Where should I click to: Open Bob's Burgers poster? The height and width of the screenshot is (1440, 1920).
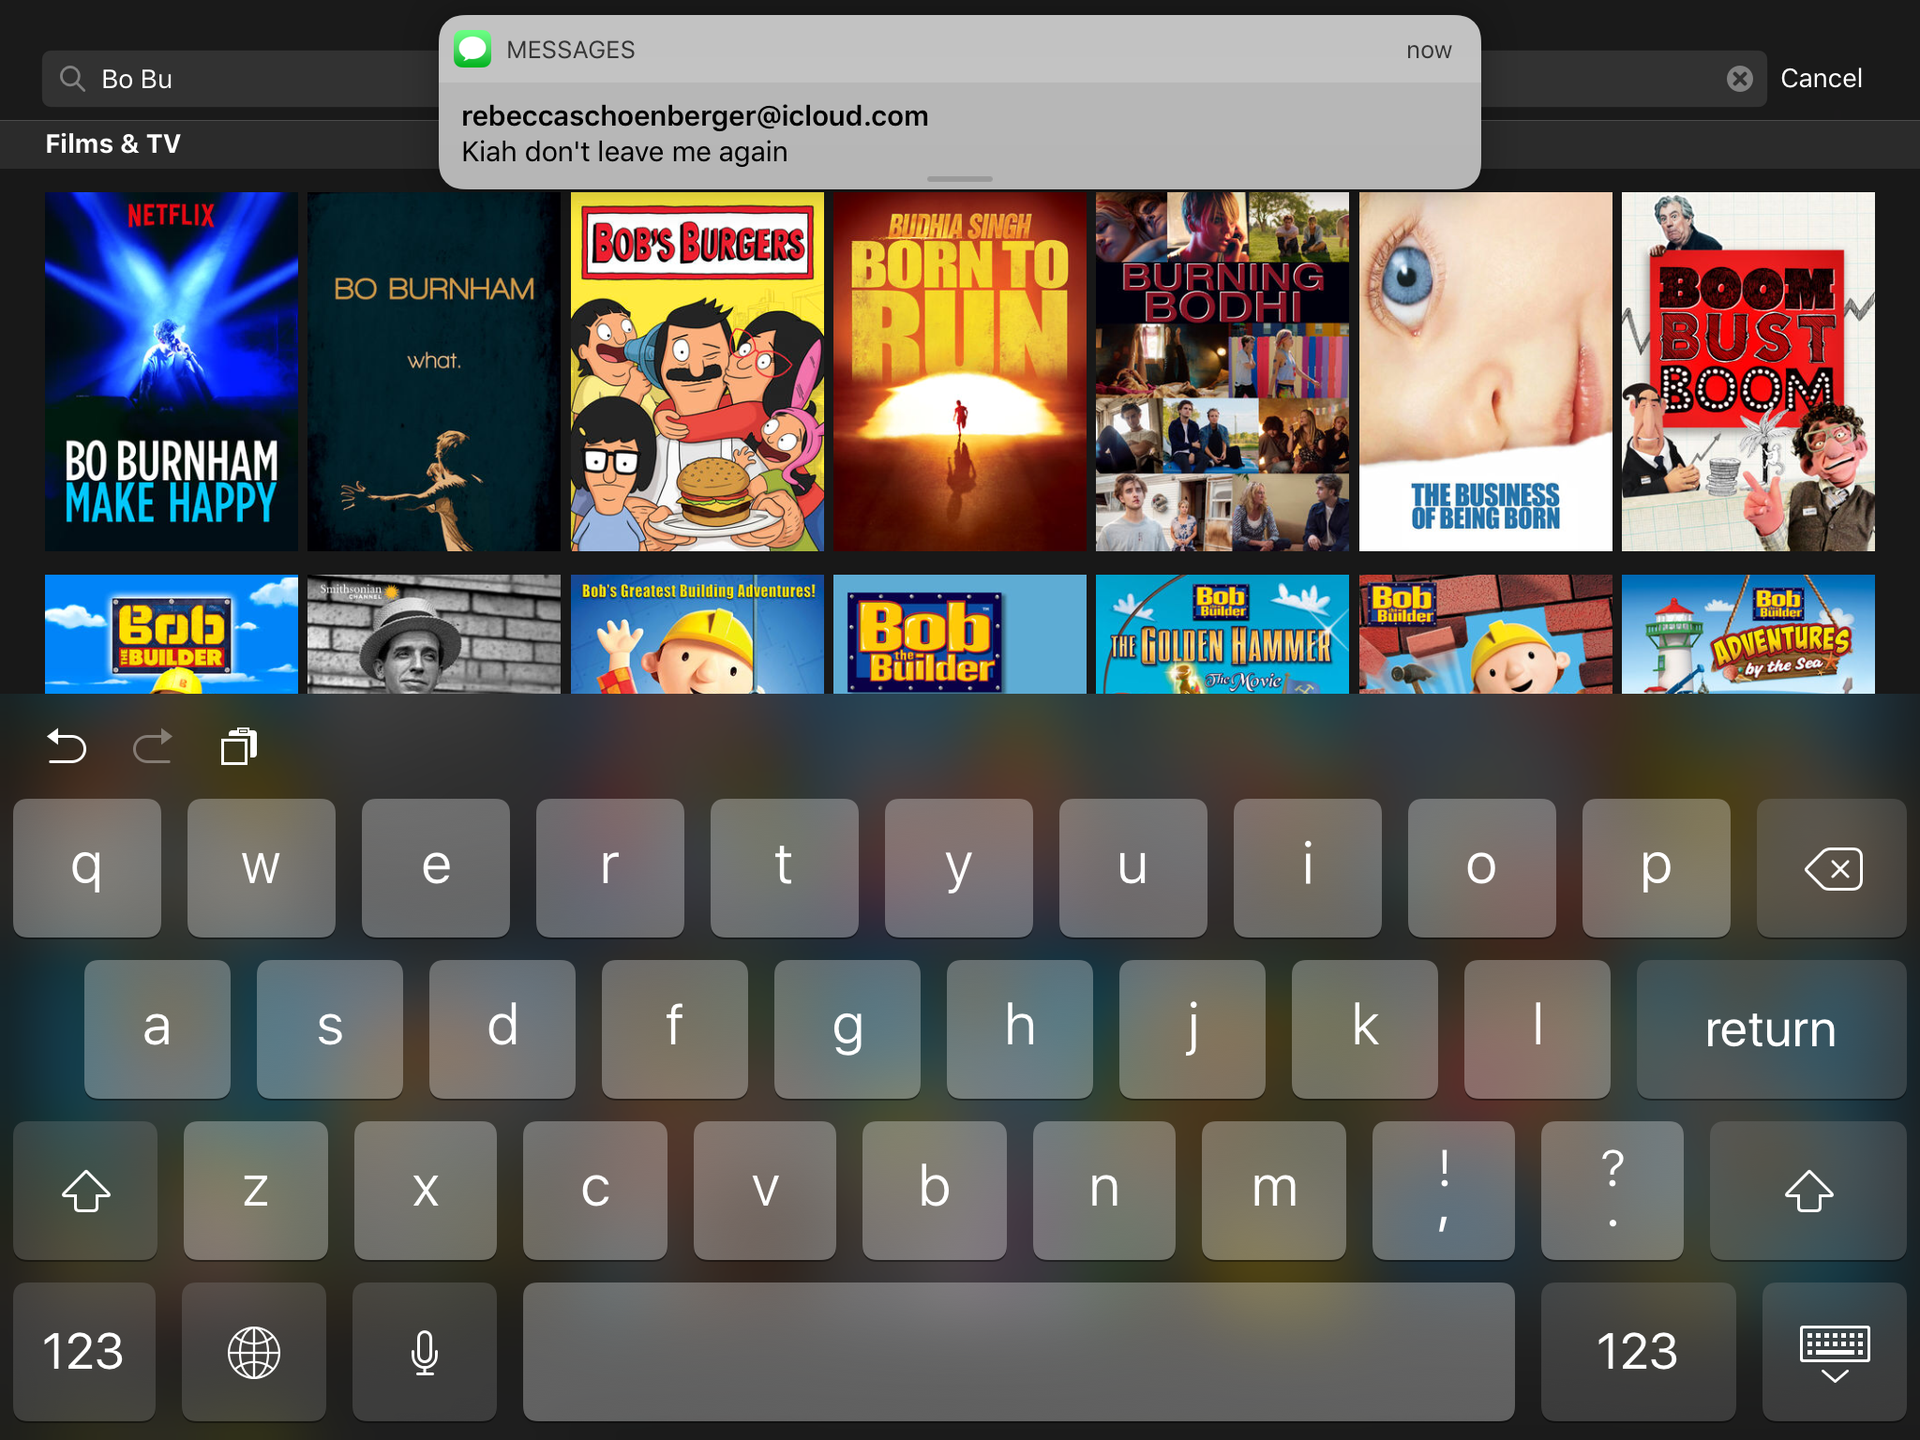697,371
